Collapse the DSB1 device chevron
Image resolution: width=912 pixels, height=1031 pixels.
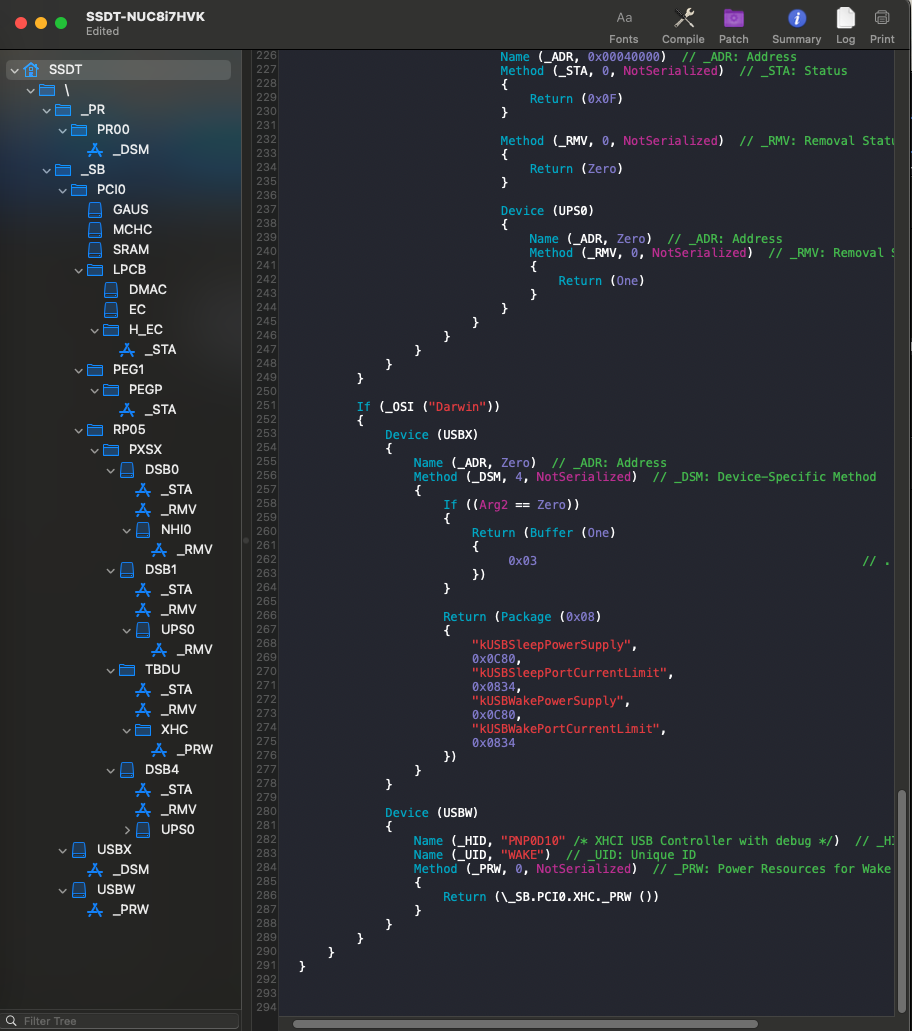pyautogui.click(x=110, y=570)
